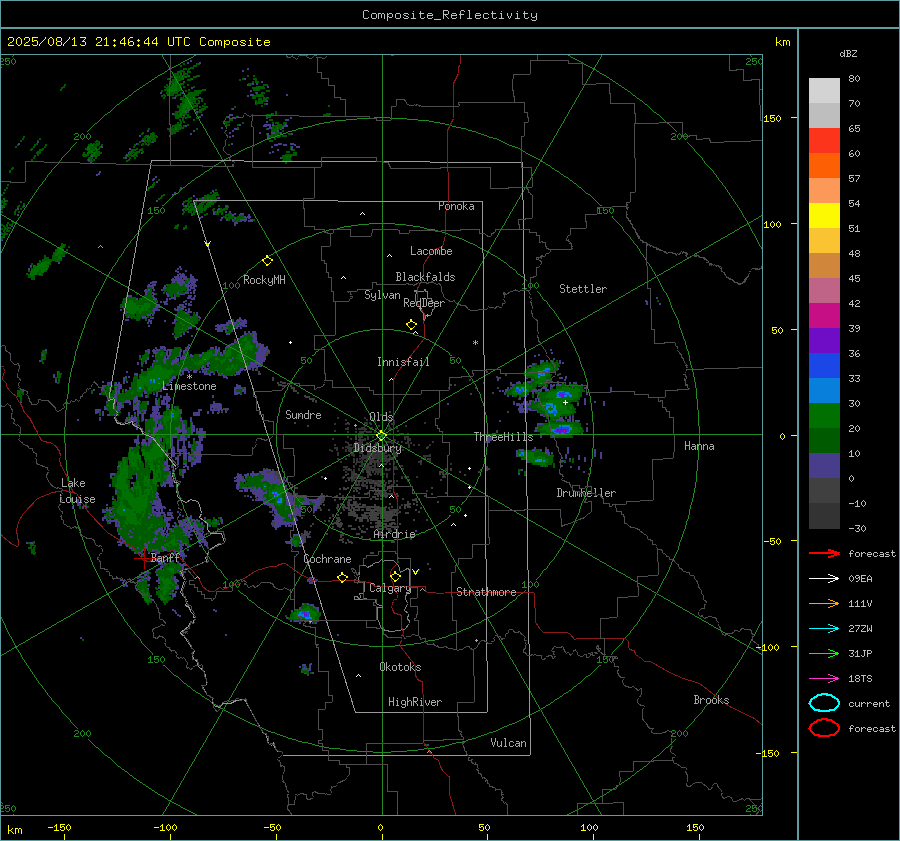Click the yellow diamond marker near RedDeer
The image size is (900, 841).
pos(411,325)
